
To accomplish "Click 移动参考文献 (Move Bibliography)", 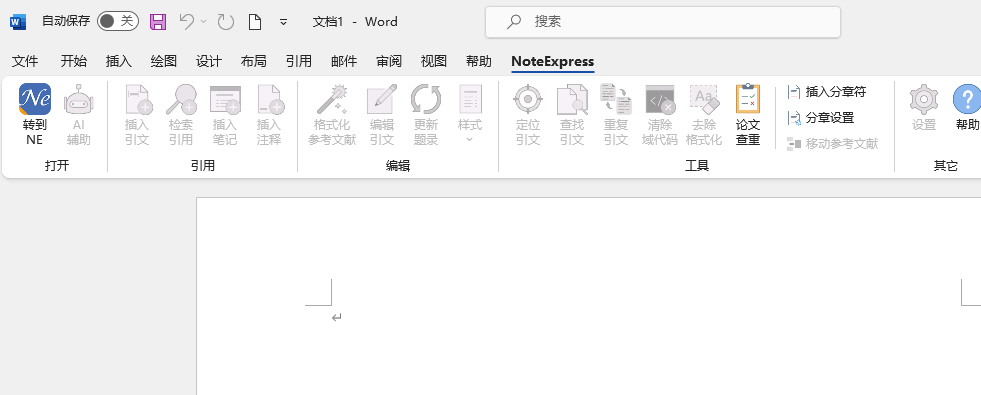I will coord(833,144).
